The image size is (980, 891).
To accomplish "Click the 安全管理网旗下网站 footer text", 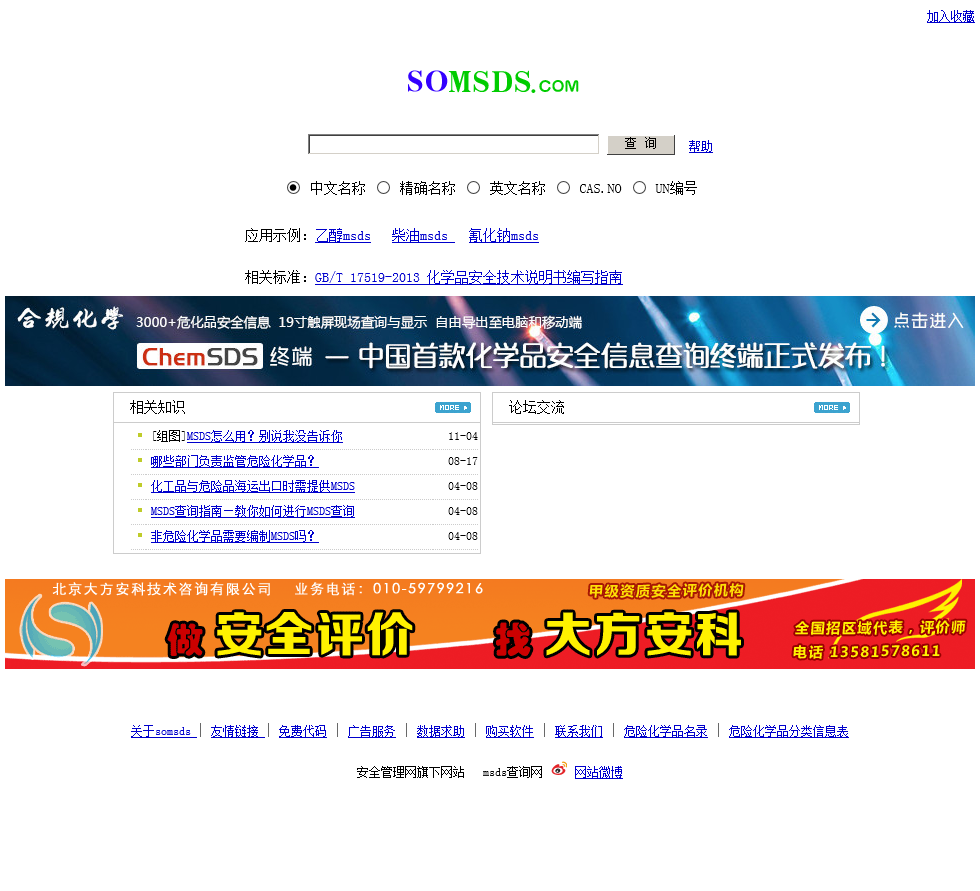I will point(411,772).
